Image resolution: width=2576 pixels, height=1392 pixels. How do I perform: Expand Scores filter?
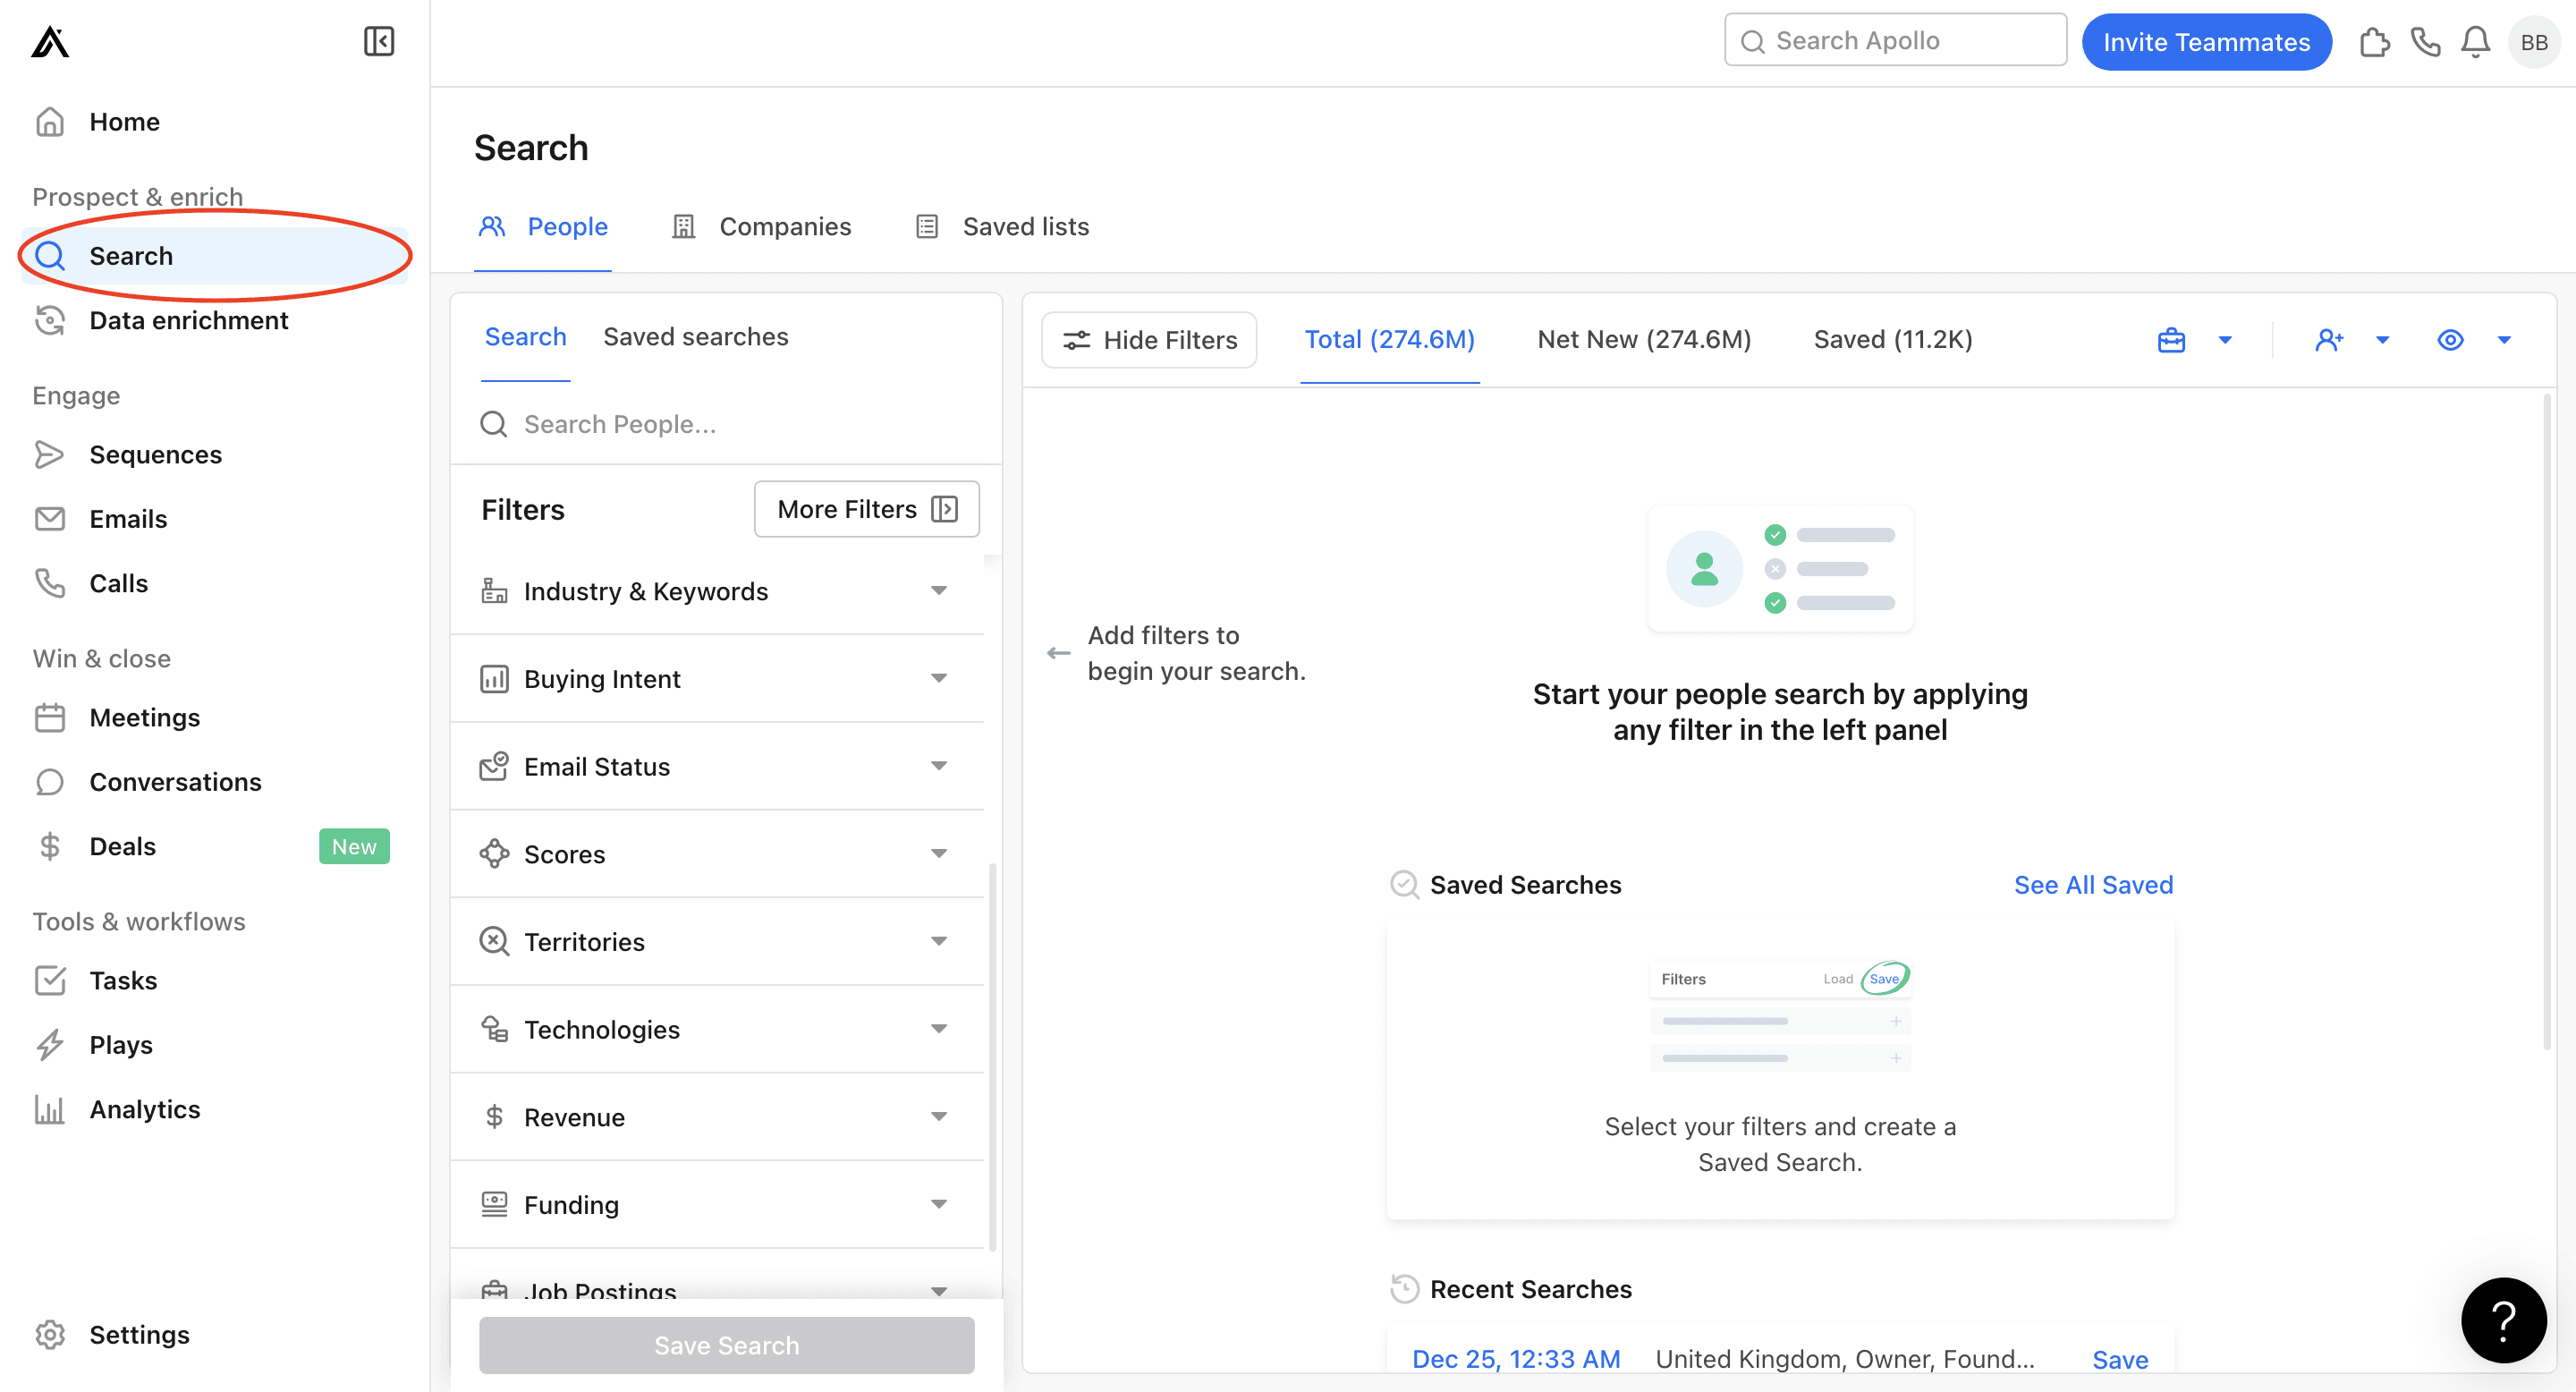click(x=717, y=854)
